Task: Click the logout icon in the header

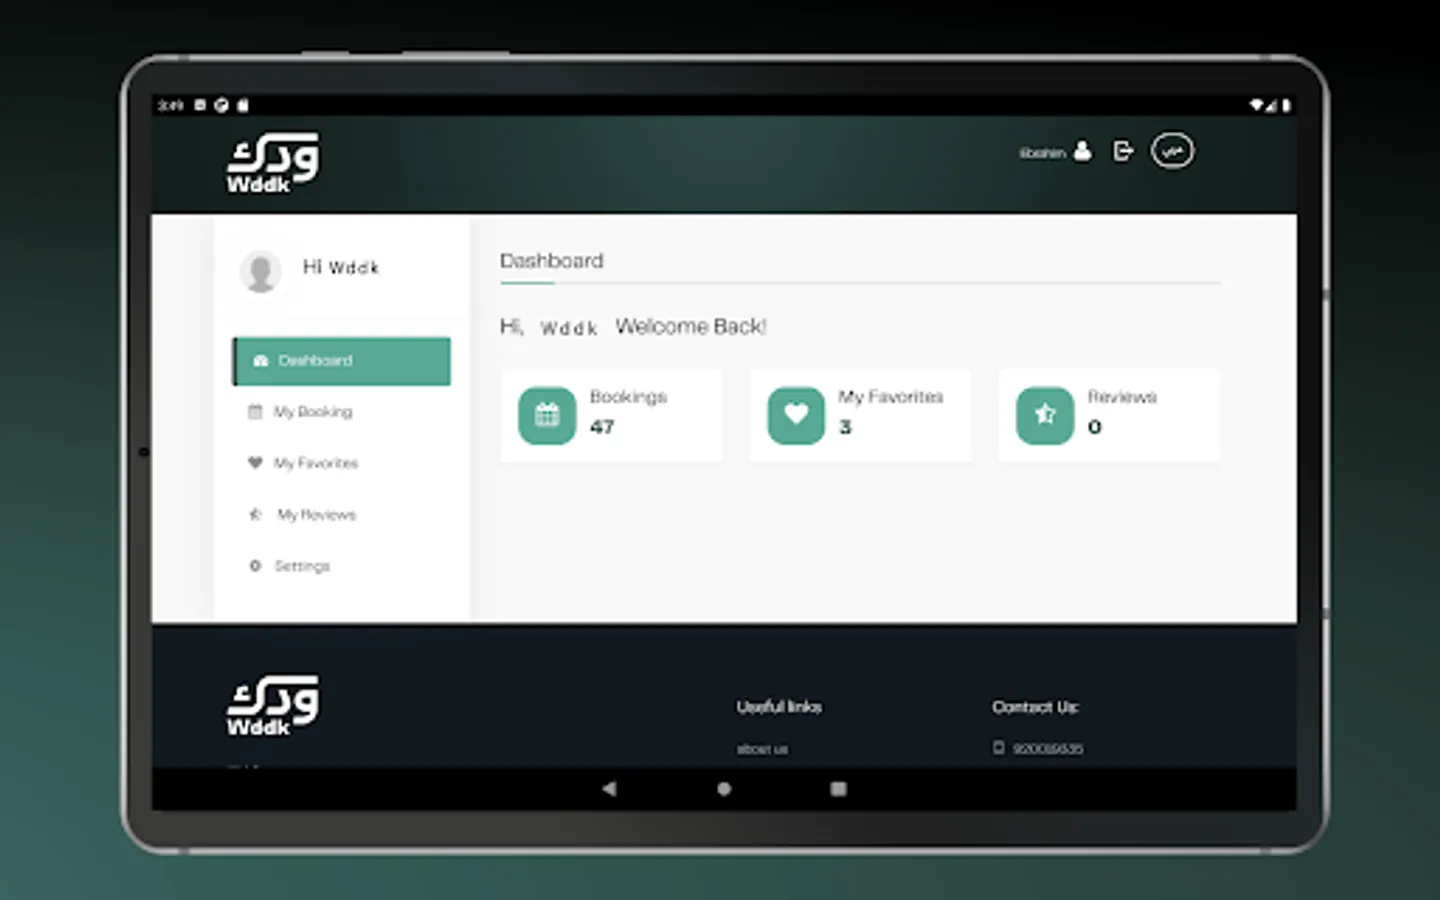Action: [x=1123, y=151]
